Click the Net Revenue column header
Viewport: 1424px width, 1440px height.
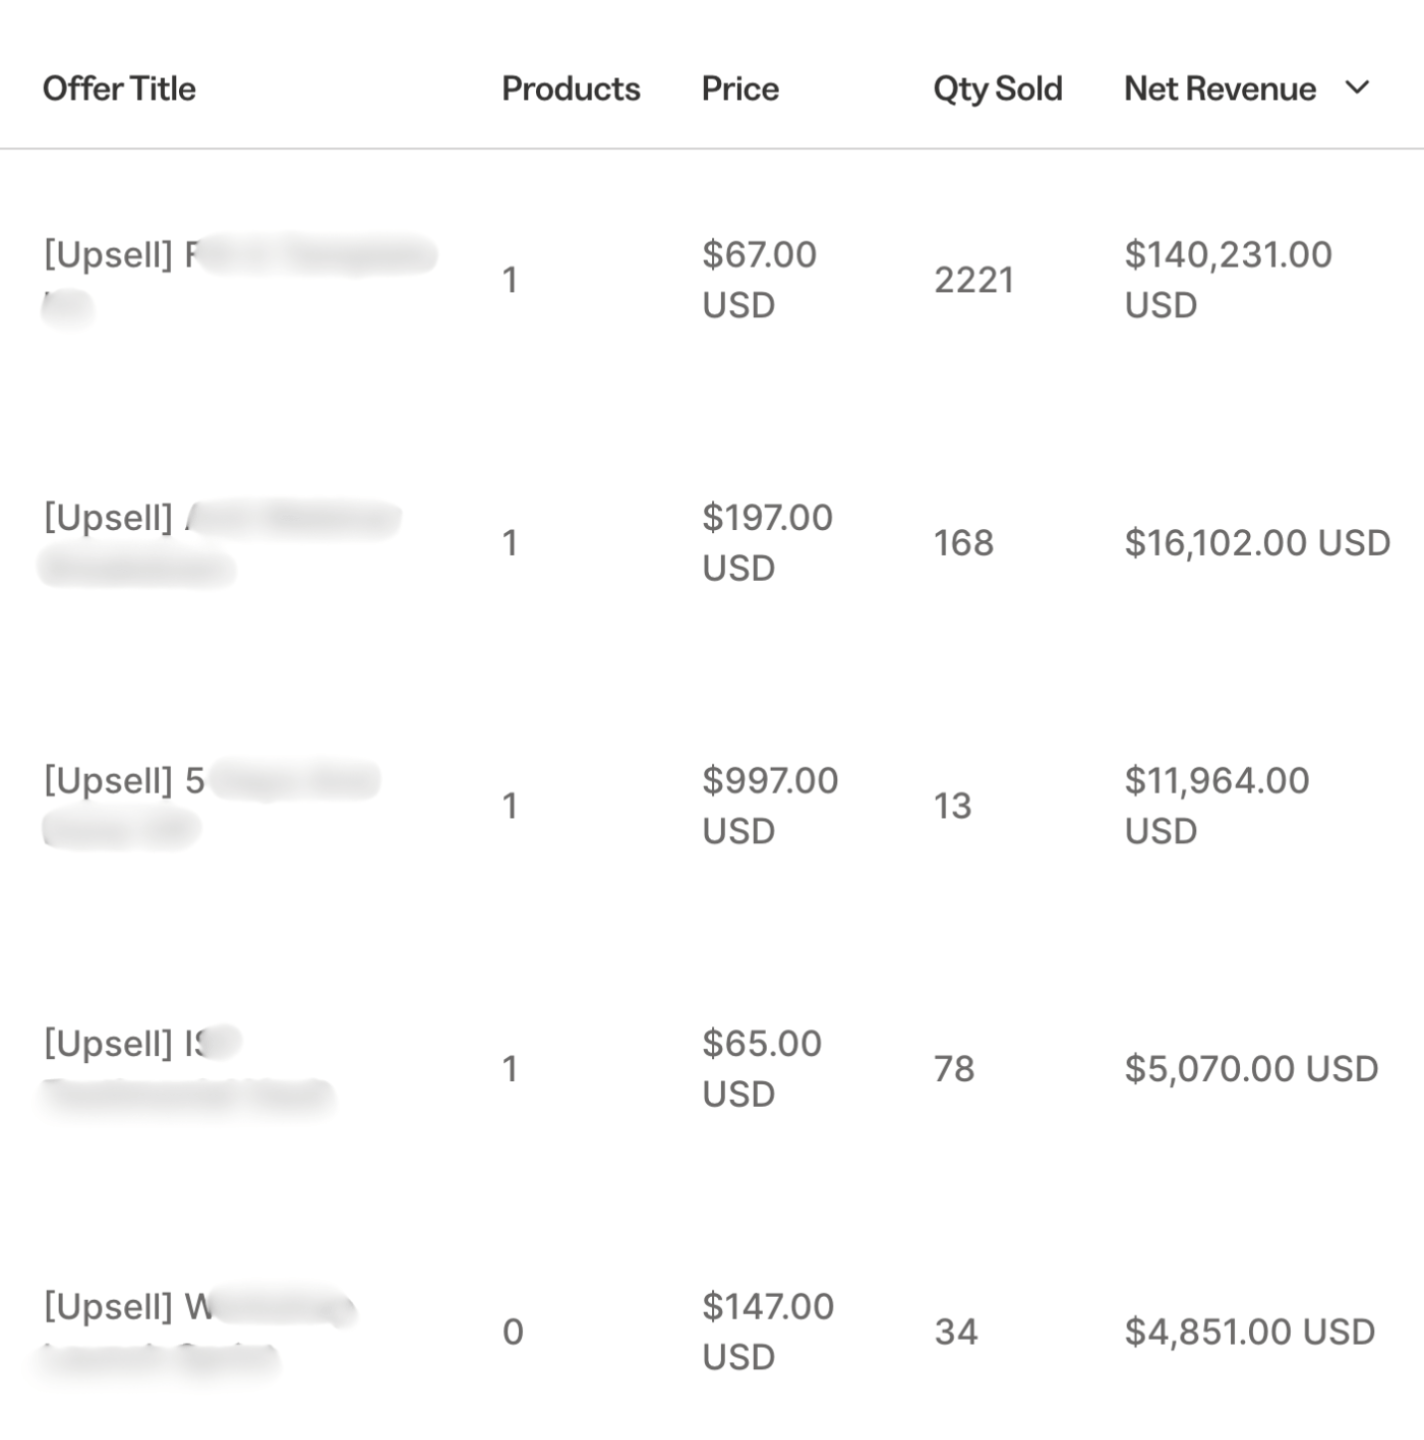click(x=1219, y=89)
